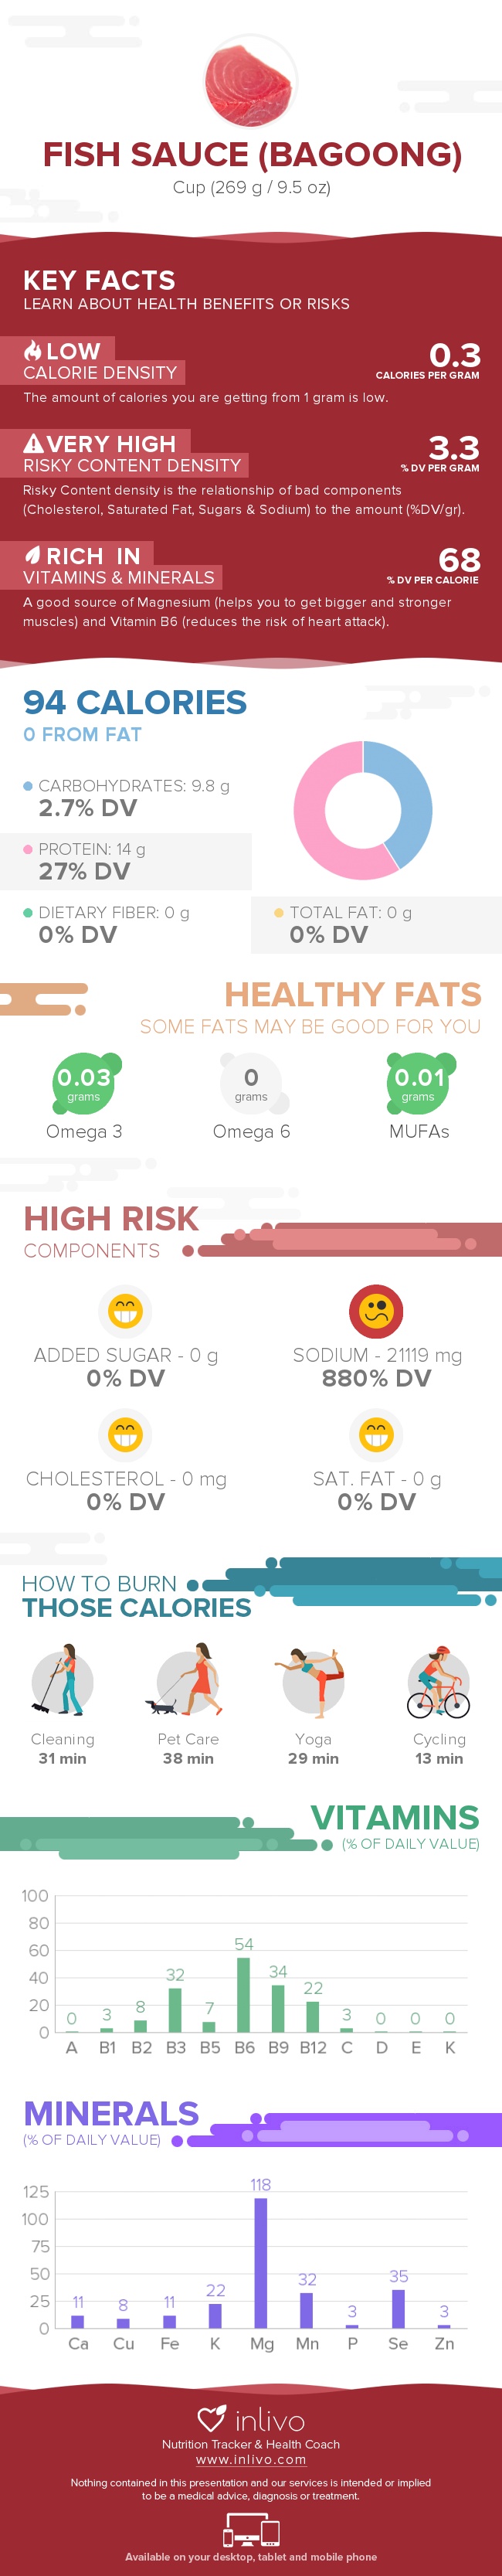Click the fish meat photo at top
The height and width of the screenshot is (2576, 502).
pyautogui.click(x=250, y=82)
